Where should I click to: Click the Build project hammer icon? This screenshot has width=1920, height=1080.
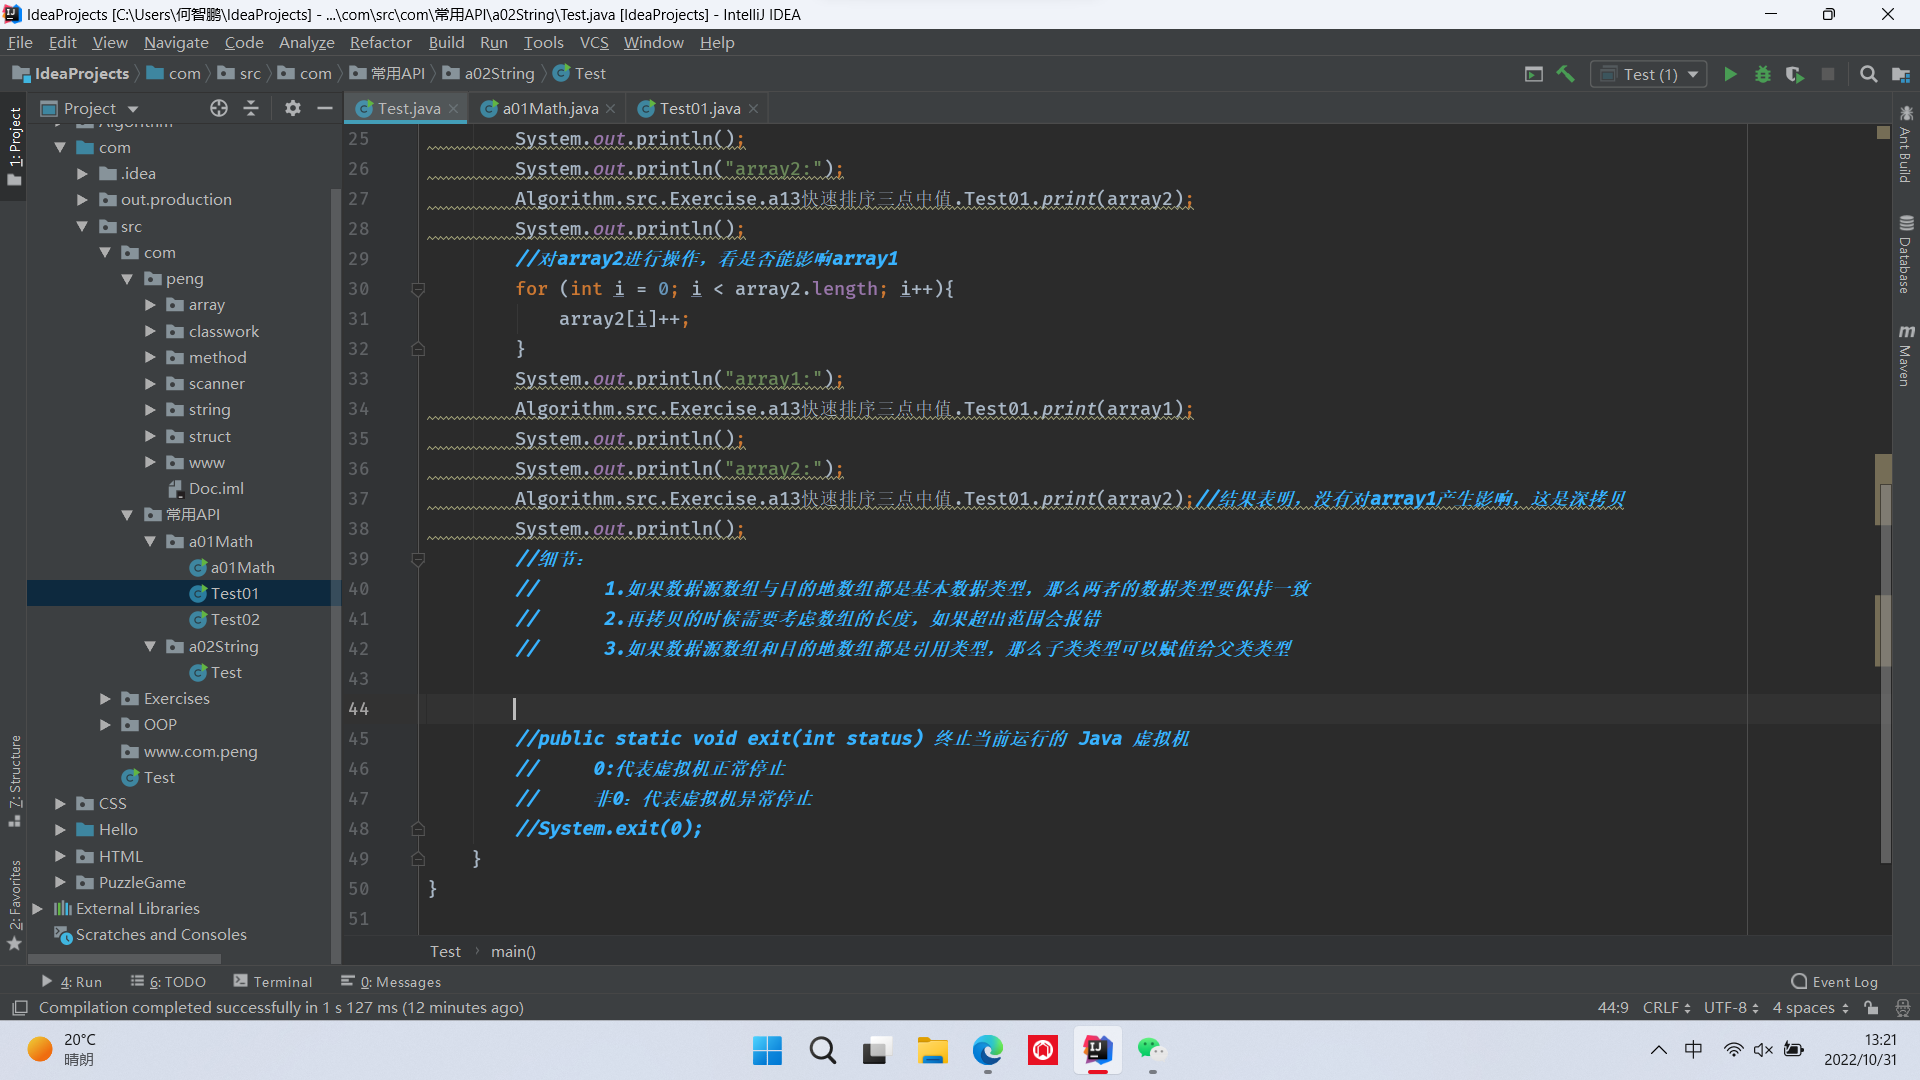point(1566,74)
